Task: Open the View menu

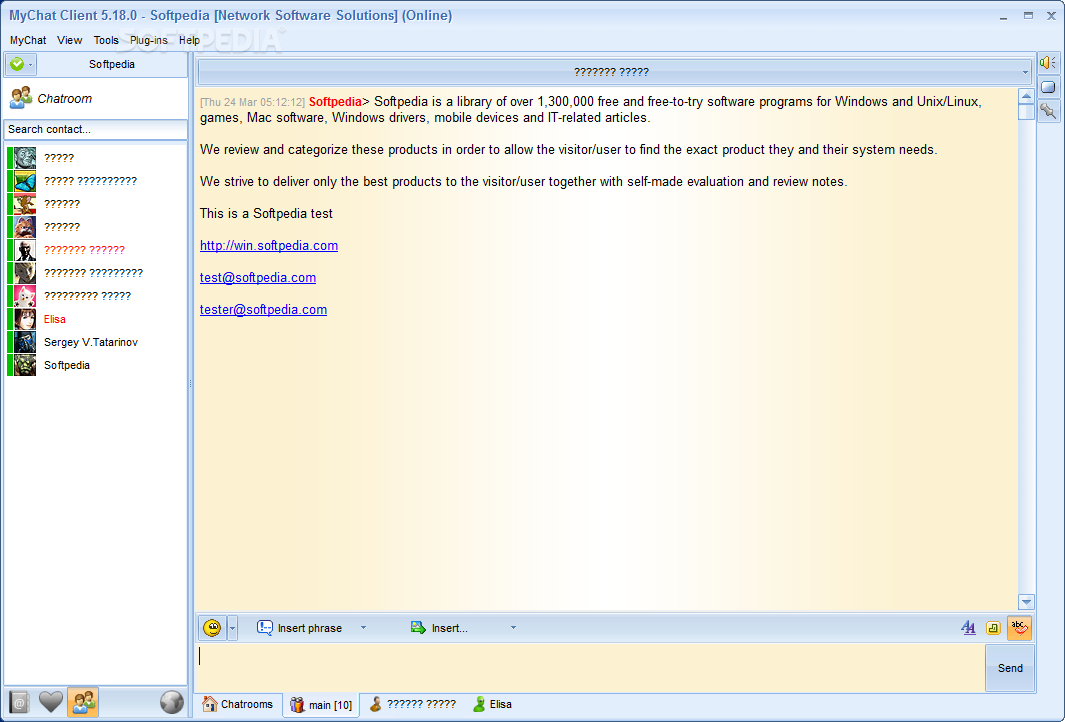Action: click(x=69, y=40)
